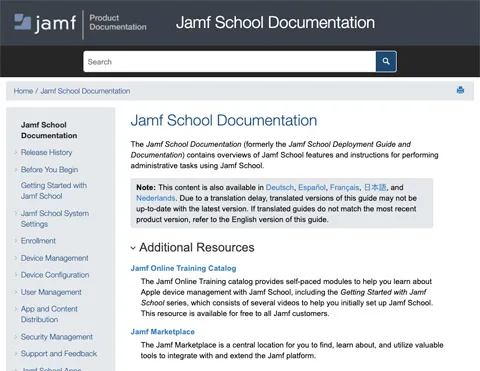Open Release History in the sidebar

[46, 152]
